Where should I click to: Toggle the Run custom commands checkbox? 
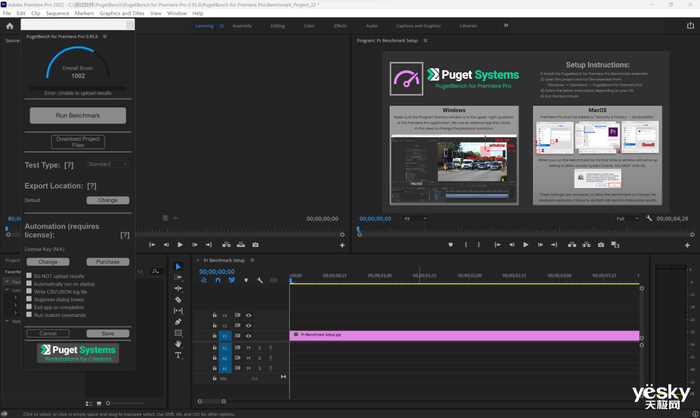29,315
